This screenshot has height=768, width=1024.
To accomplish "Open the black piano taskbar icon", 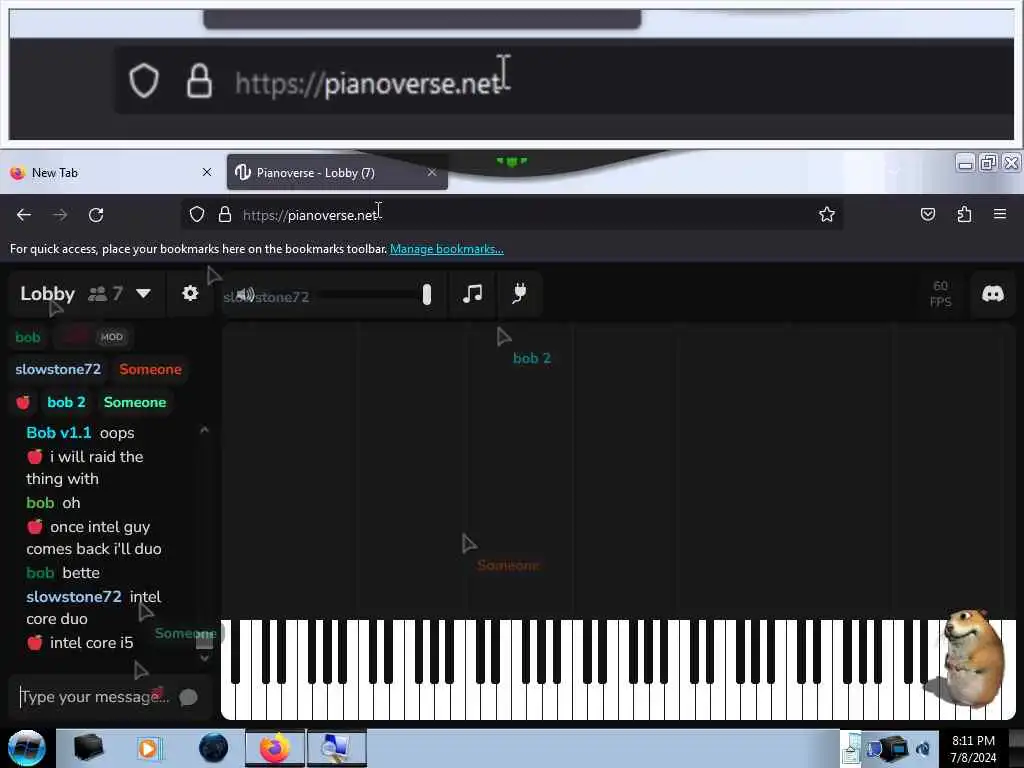I will [88, 748].
